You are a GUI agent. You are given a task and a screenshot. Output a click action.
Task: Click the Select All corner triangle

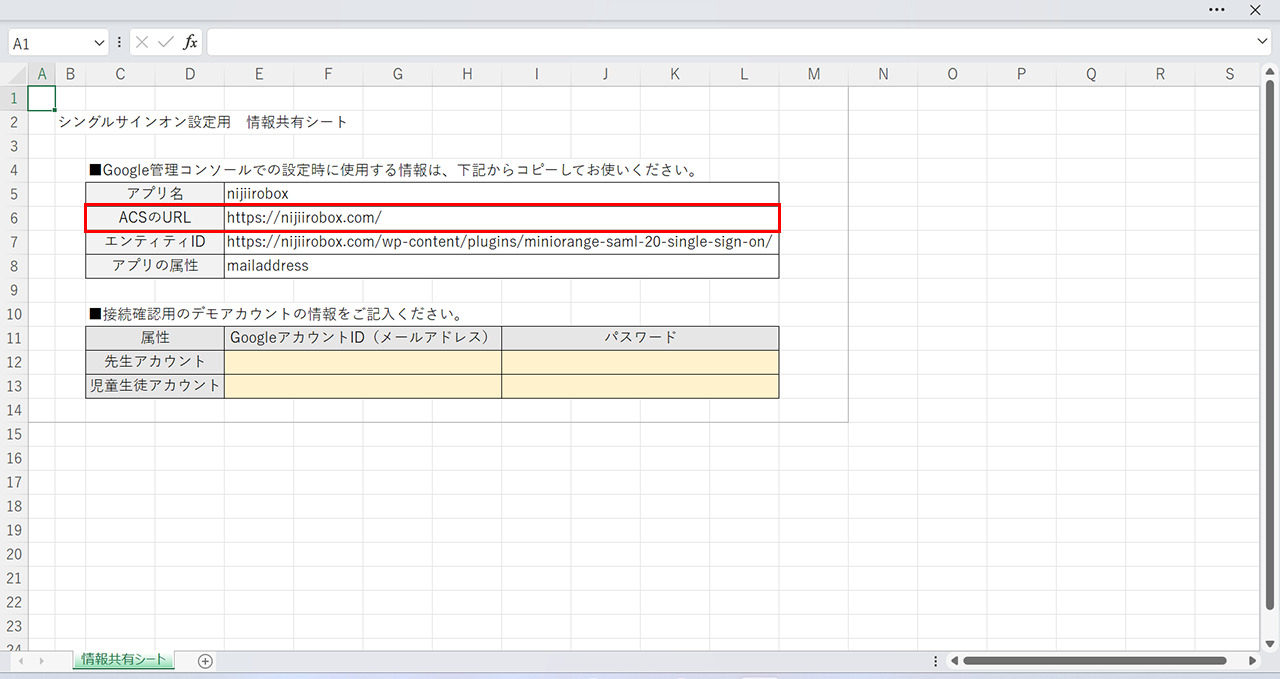[14, 74]
